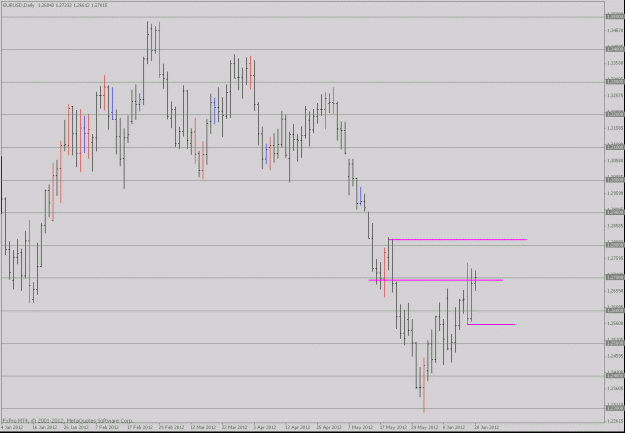
Task: Click the '12 Mar 2012' date label
Action: point(203,427)
